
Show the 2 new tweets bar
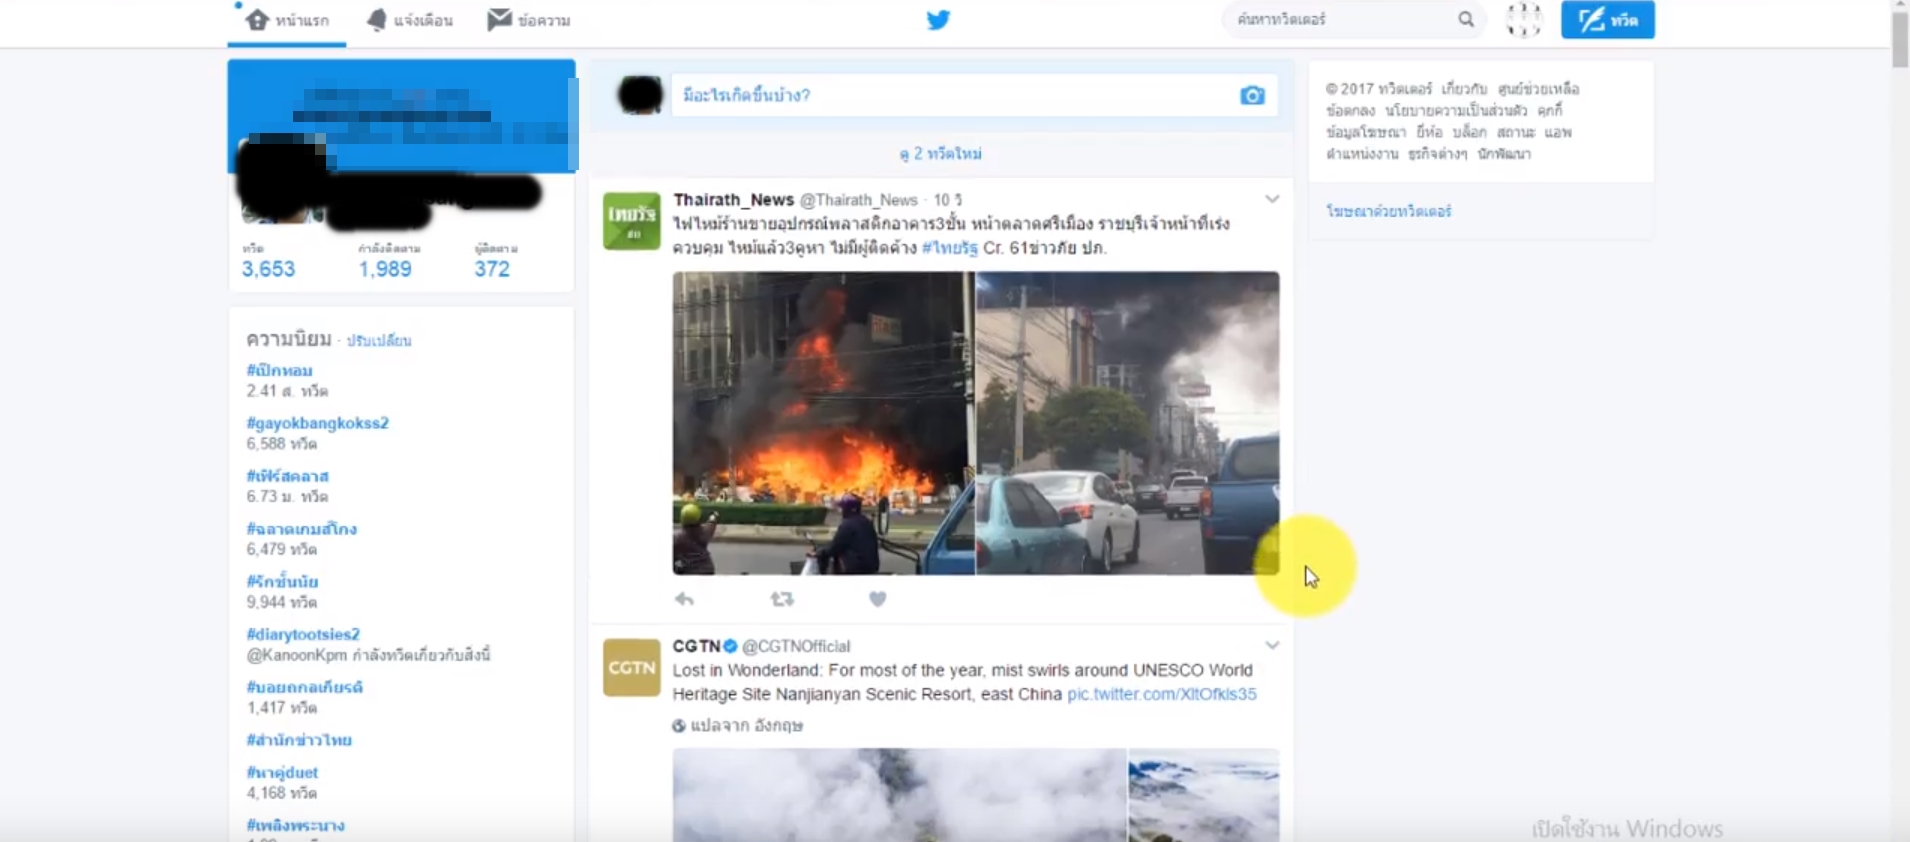(940, 154)
